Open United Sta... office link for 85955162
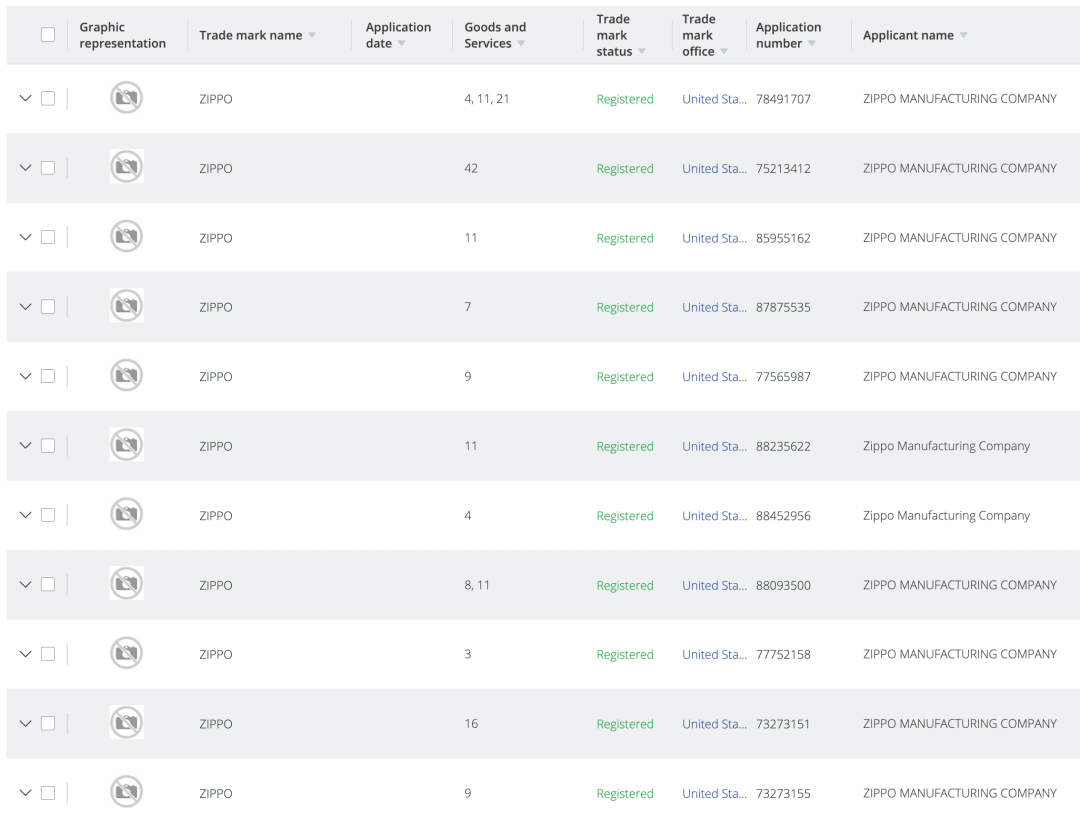This screenshot has height=826, width=1080. [714, 238]
